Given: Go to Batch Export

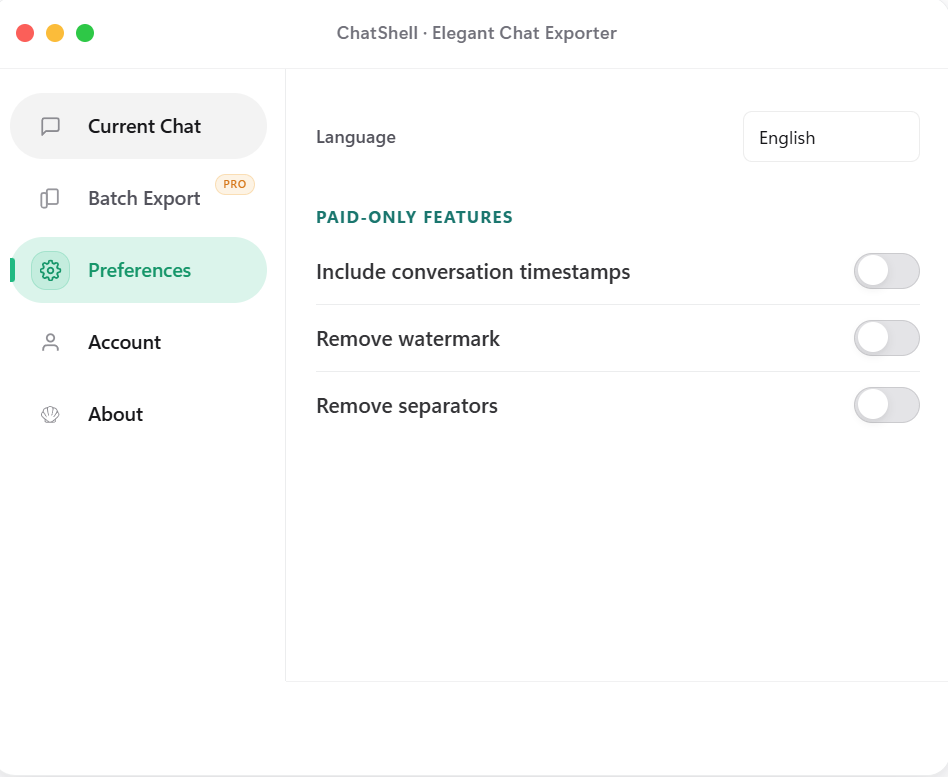Looking at the screenshot, I should 144,198.
